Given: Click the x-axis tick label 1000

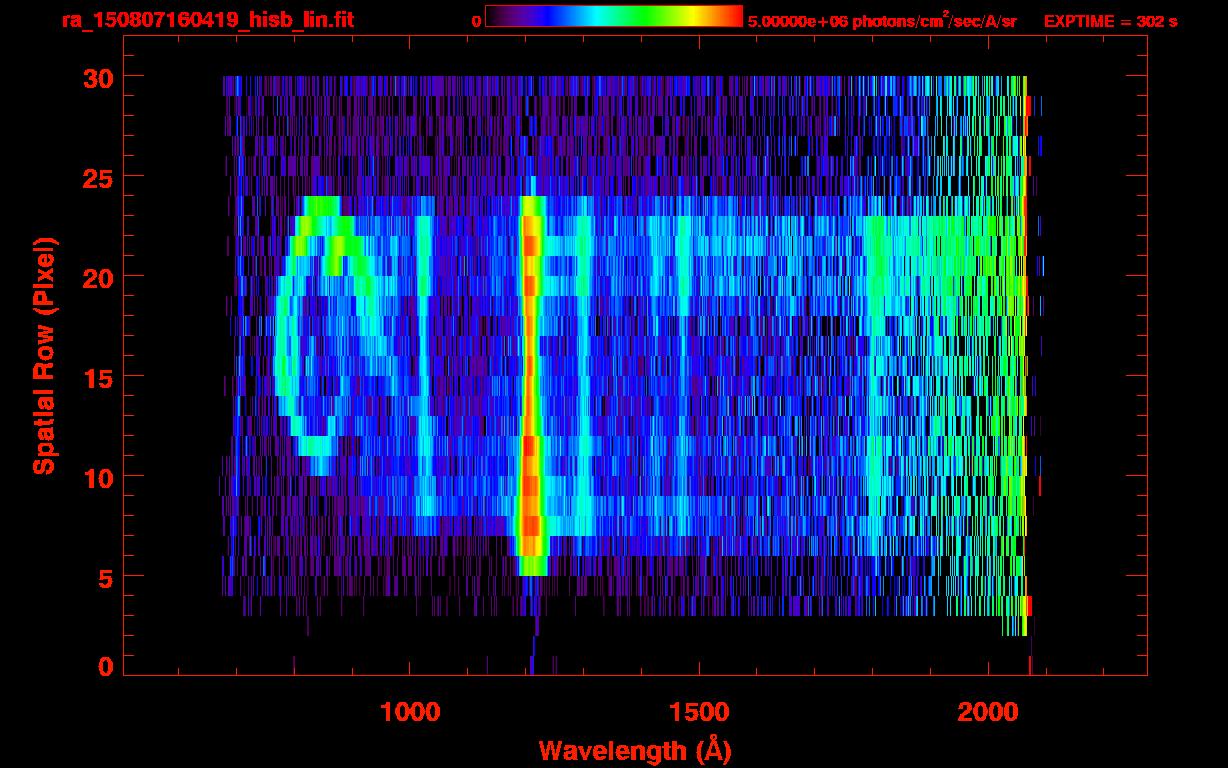Looking at the screenshot, I should coord(410,712).
